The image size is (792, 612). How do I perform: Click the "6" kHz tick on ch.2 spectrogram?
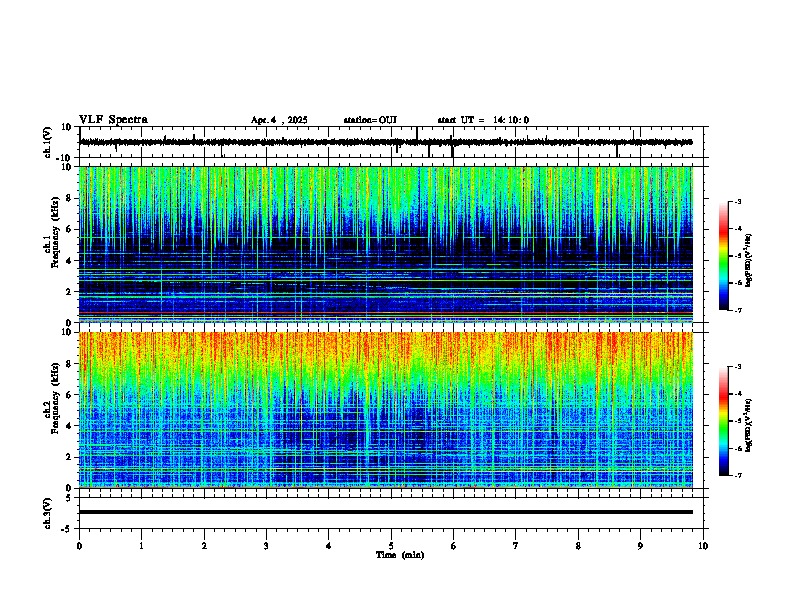(x=69, y=395)
